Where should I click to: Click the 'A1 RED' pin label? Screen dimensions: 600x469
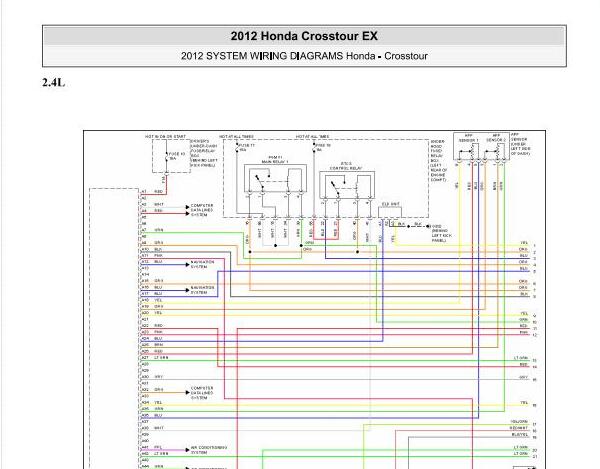[152, 191]
